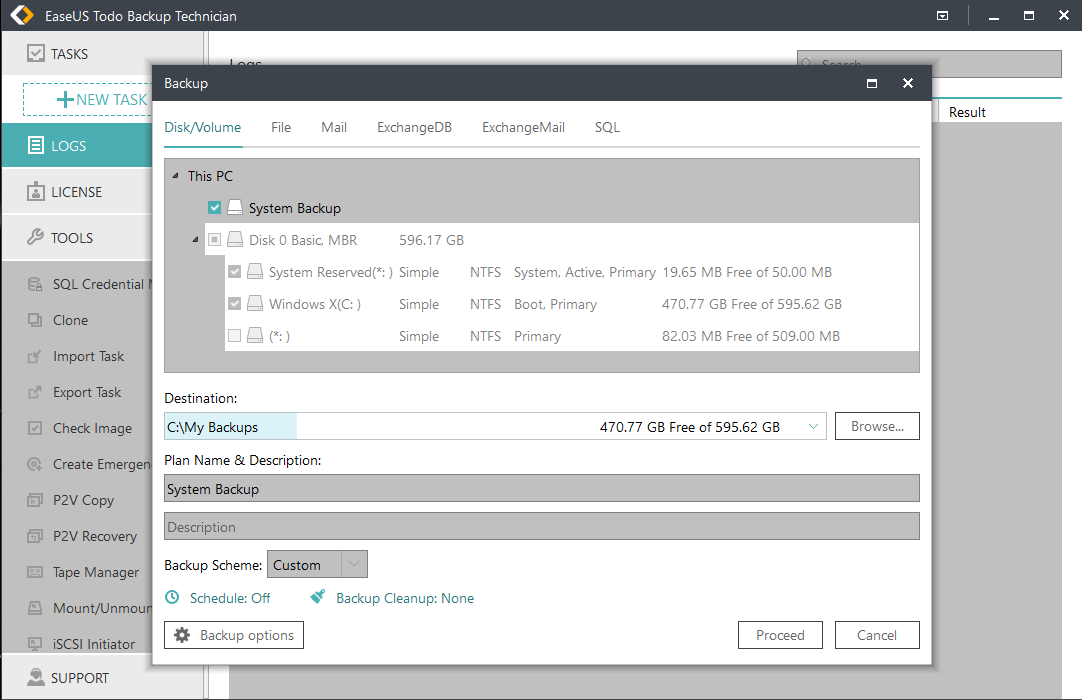Toggle the Disk 0 Basic MBR checkbox
Viewport: 1082px width, 700px height.
tap(215, 240)
